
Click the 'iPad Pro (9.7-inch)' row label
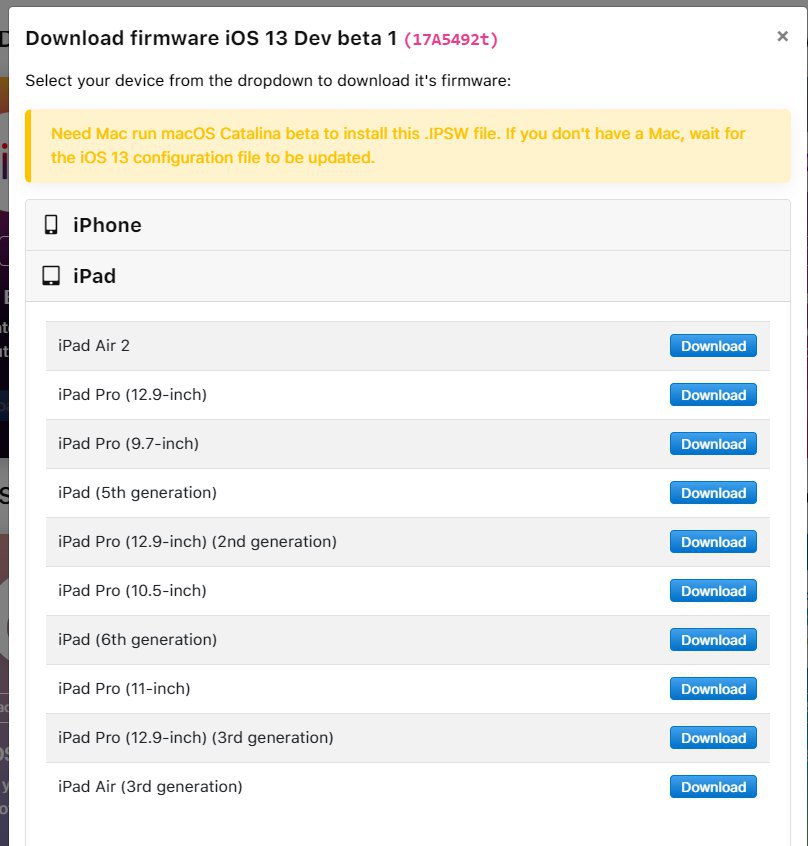pyautogui.click(x=128, y=444)
